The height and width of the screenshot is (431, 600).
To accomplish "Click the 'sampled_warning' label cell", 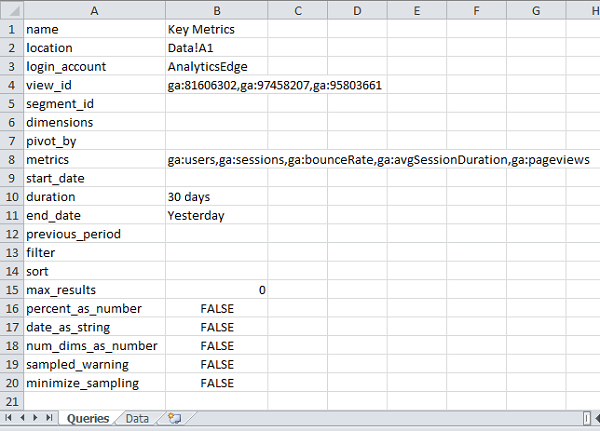I will (95, 364).
